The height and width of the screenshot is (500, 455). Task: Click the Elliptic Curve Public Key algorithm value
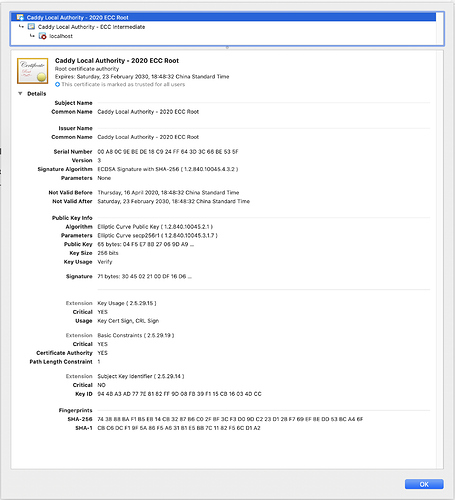tap(155, 227)
